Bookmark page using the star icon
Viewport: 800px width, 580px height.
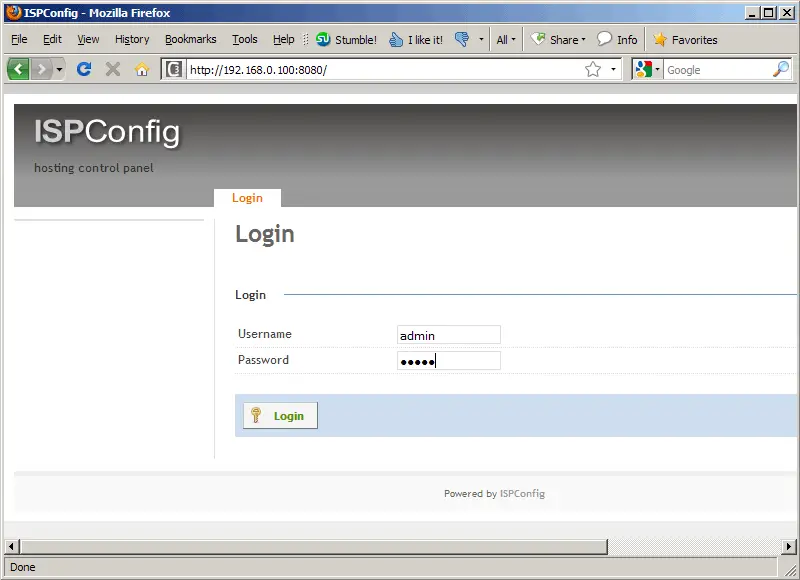coord(593,69)
